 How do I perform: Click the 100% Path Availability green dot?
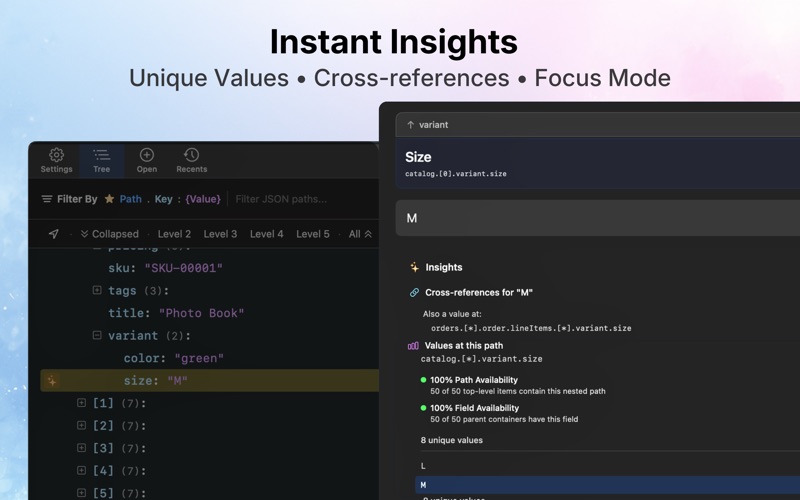[x=423, y=380]
